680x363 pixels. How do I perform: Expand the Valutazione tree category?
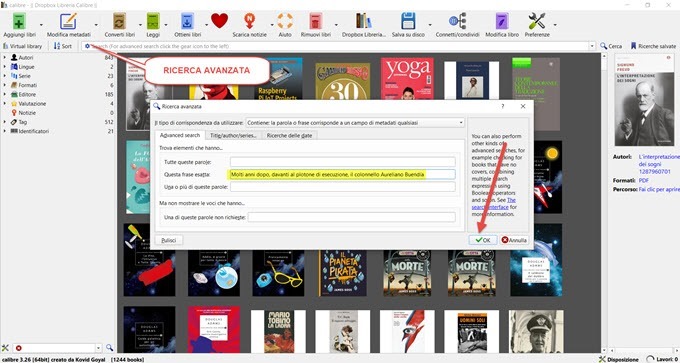point(4,104)
